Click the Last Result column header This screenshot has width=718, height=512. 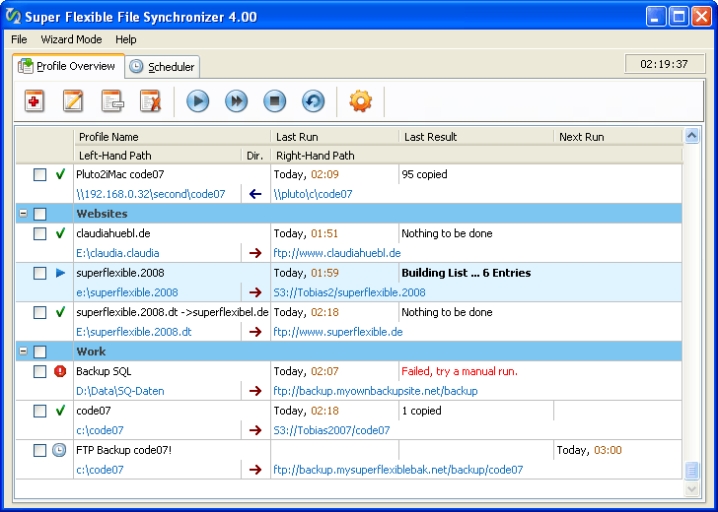point(430,137)
